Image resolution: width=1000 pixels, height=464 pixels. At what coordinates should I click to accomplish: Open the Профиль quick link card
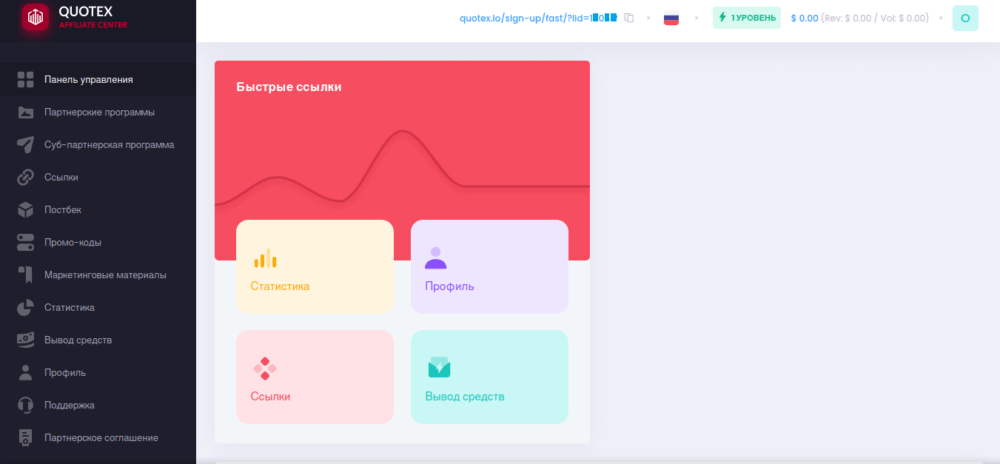pos(489,266)
